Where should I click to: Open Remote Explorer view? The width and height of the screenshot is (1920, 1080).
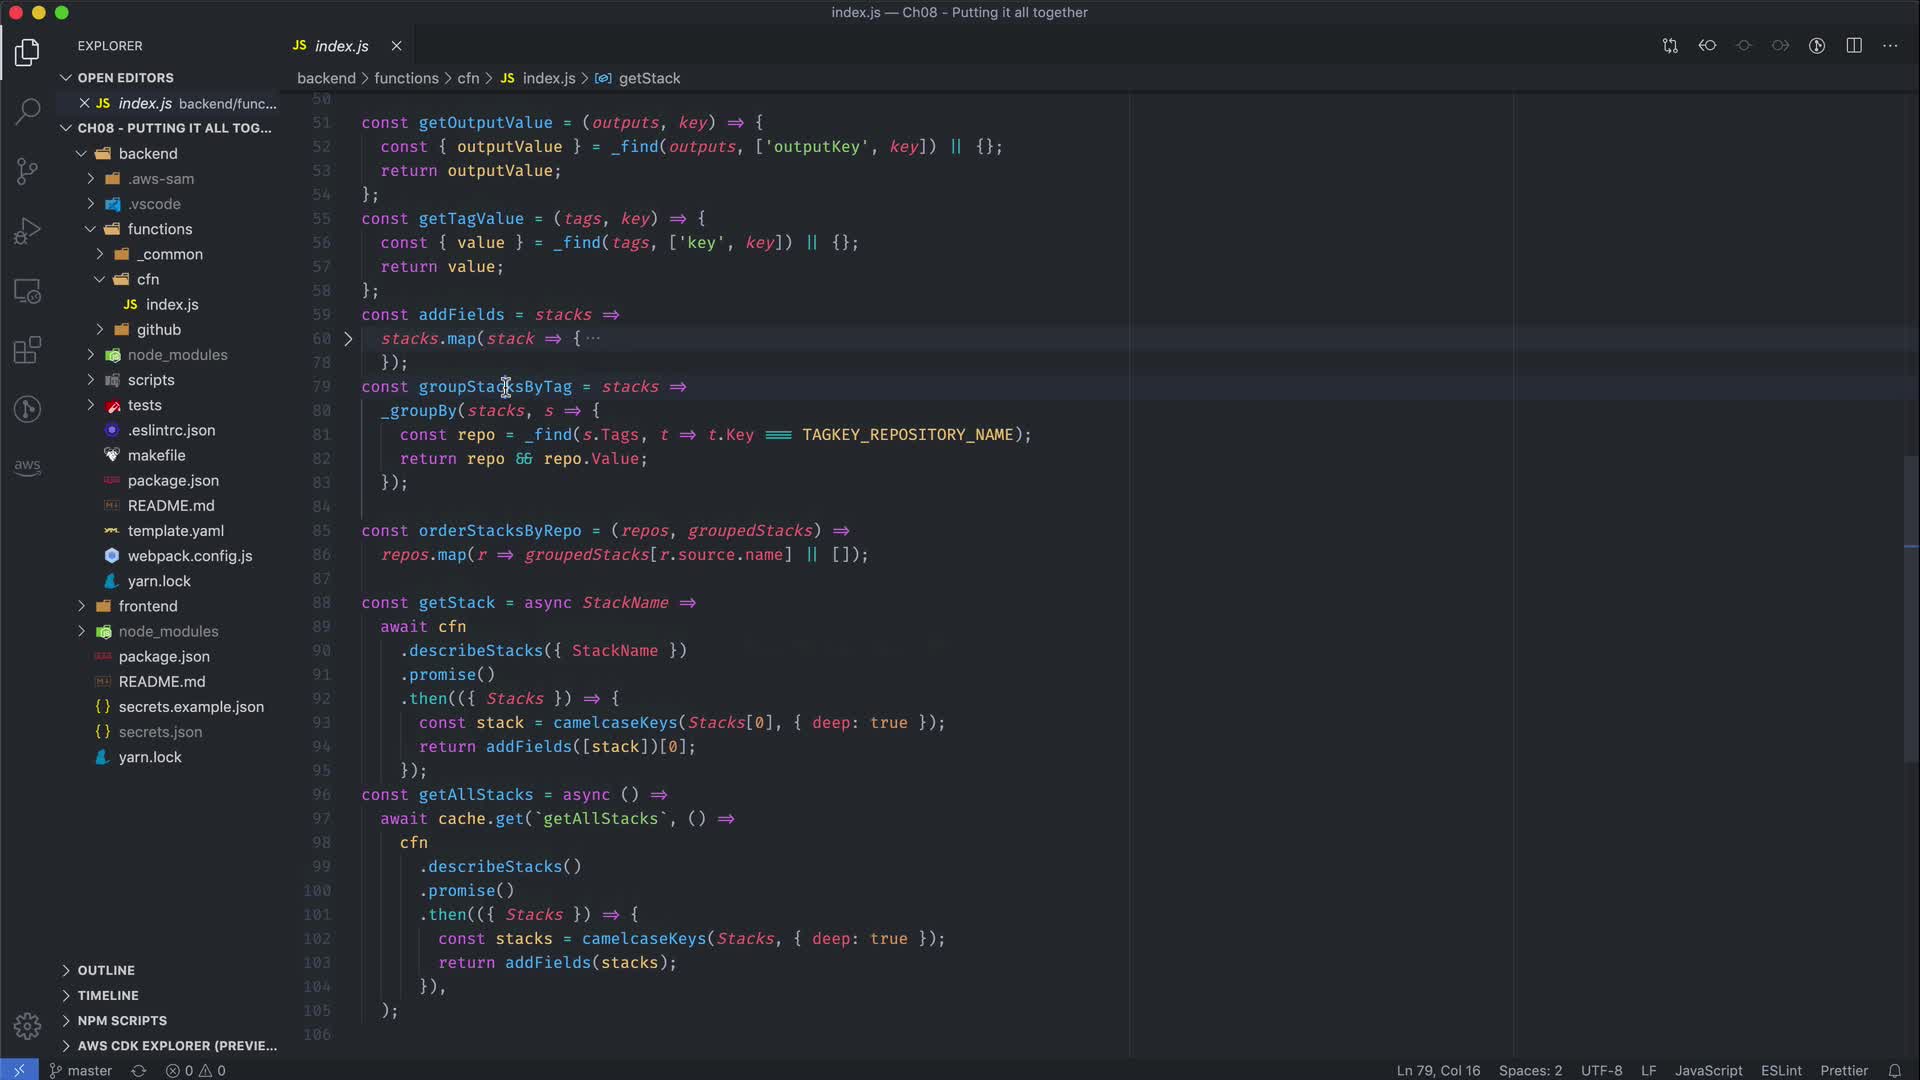point(28,291)
